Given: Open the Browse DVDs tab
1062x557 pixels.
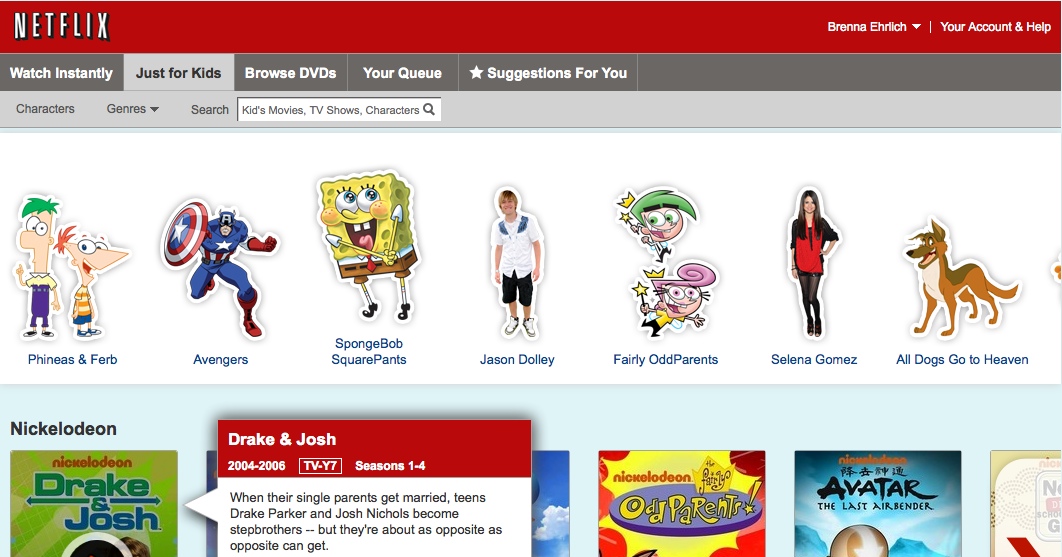Looking at the screenshot, I should [x=291, y=73].
